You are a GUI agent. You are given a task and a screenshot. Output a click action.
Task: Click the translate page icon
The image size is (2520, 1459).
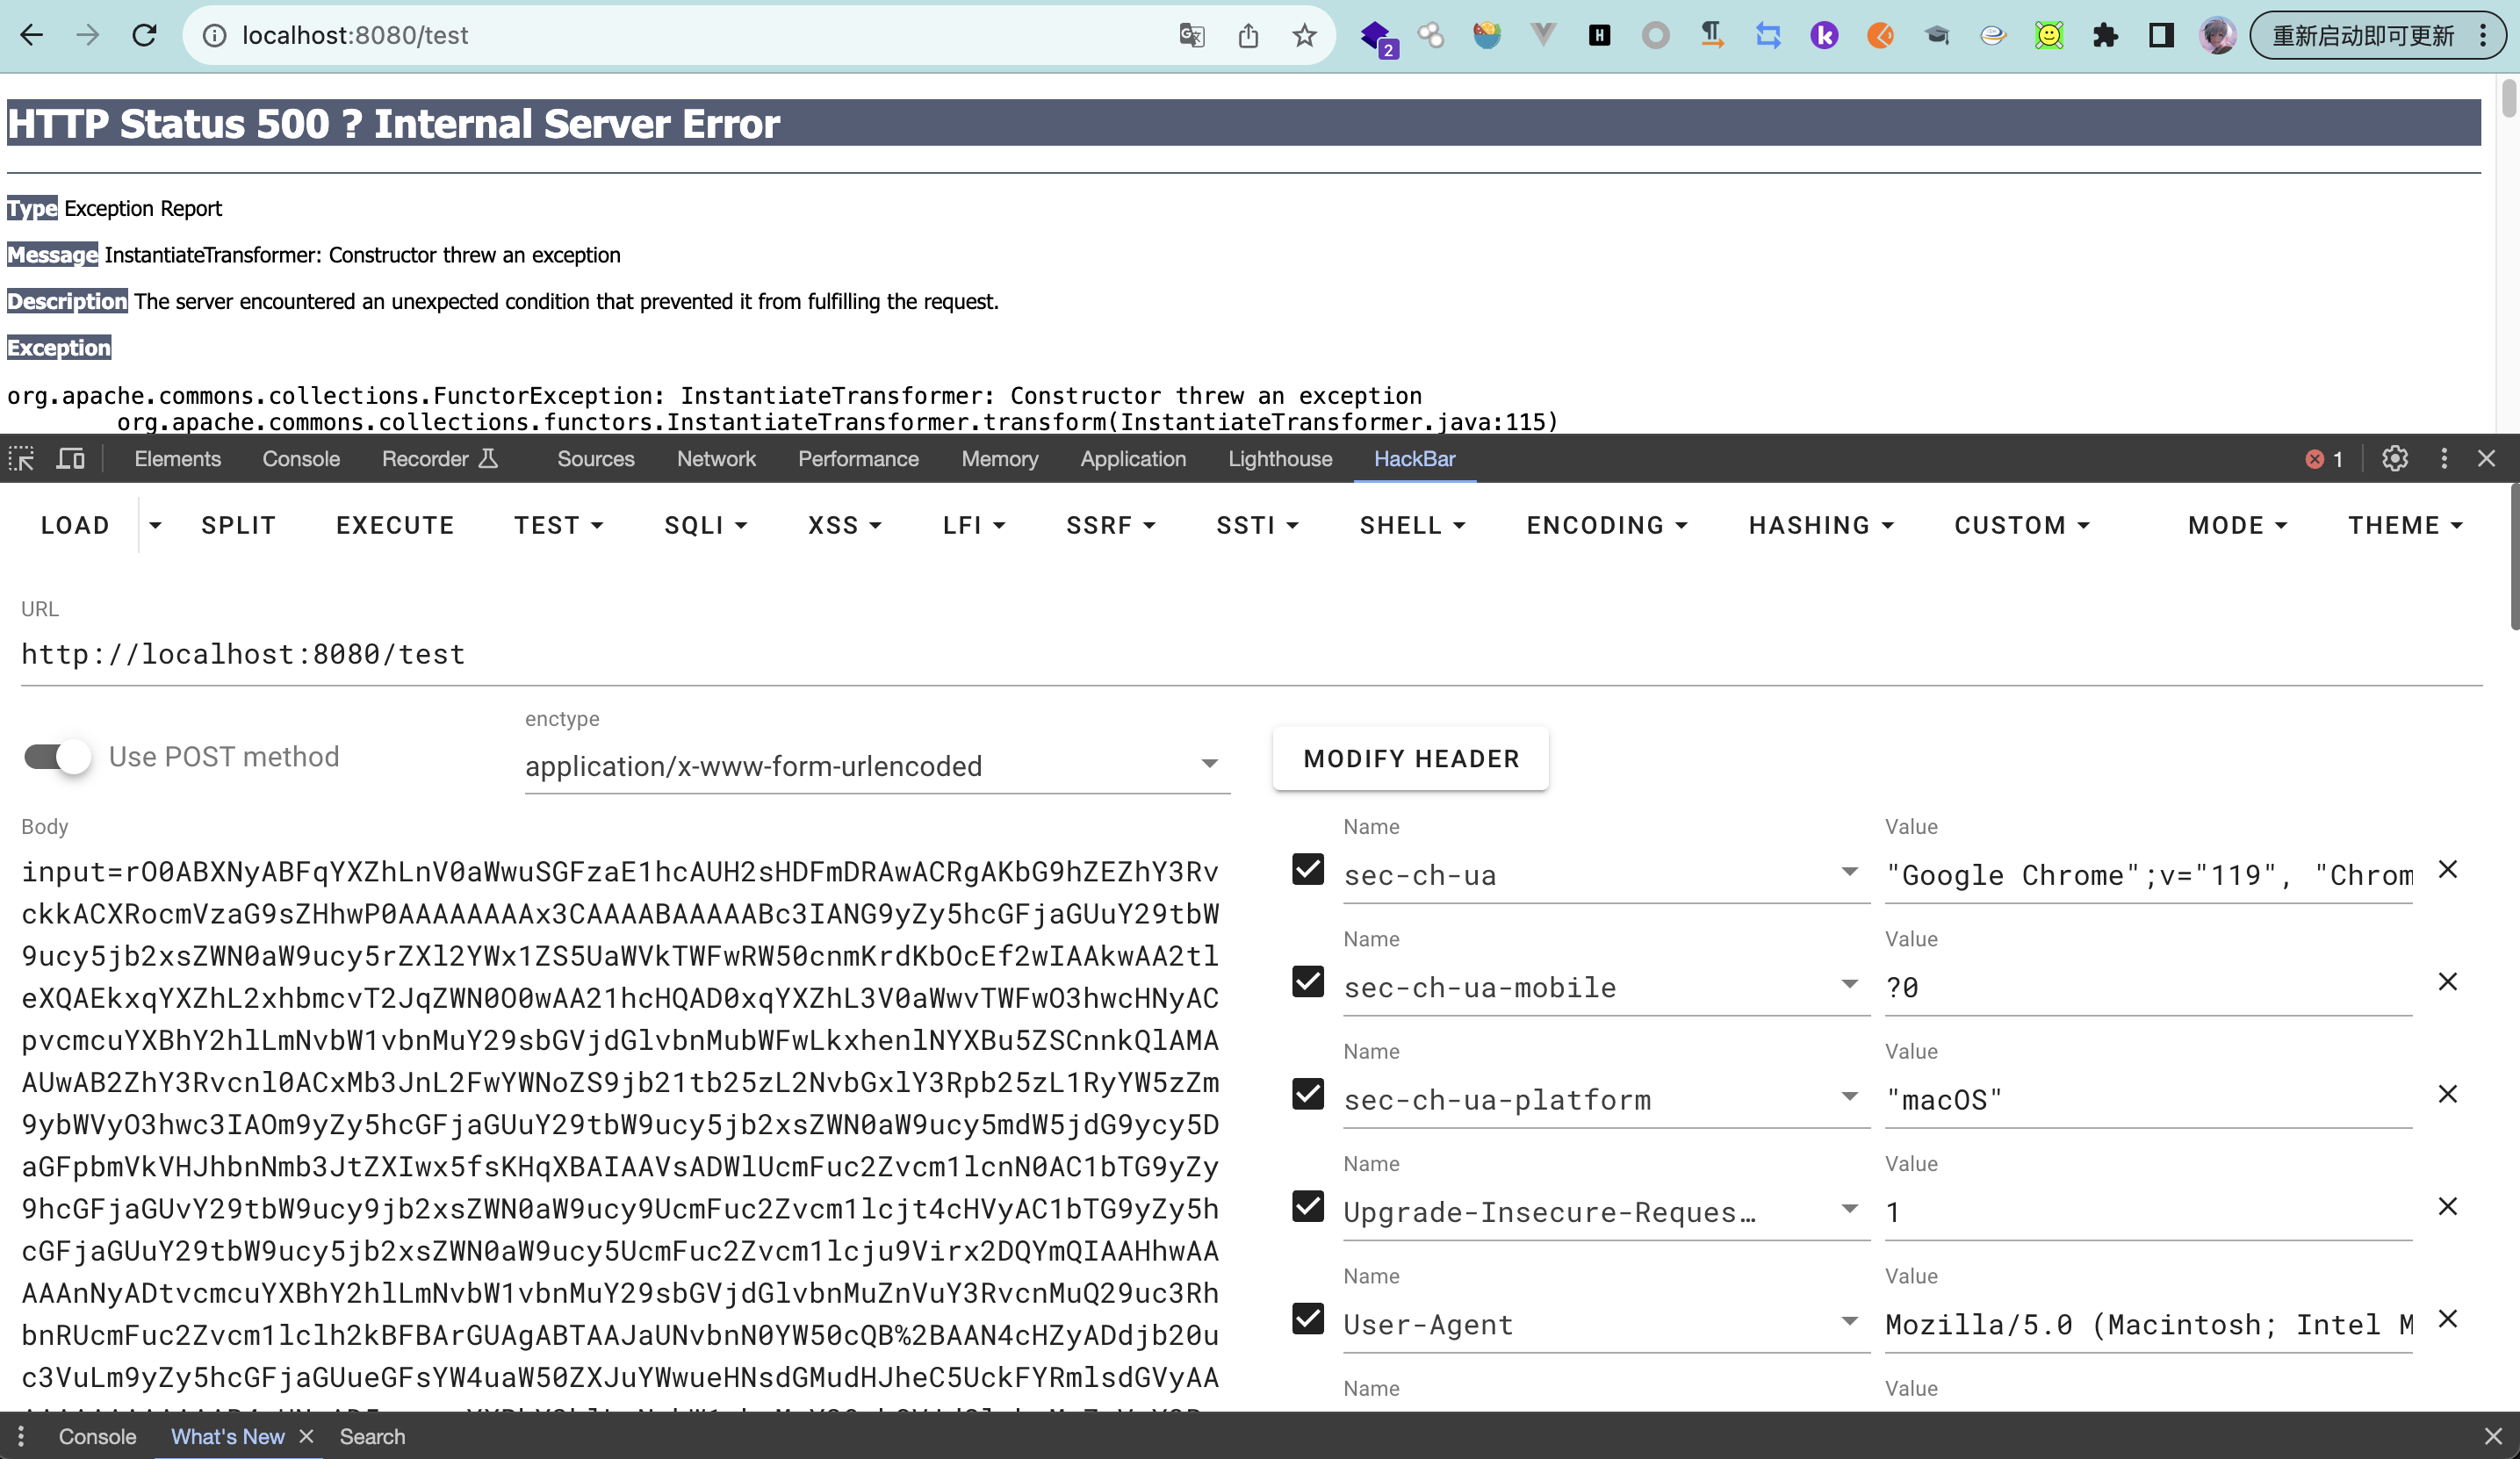point(1191,36)
